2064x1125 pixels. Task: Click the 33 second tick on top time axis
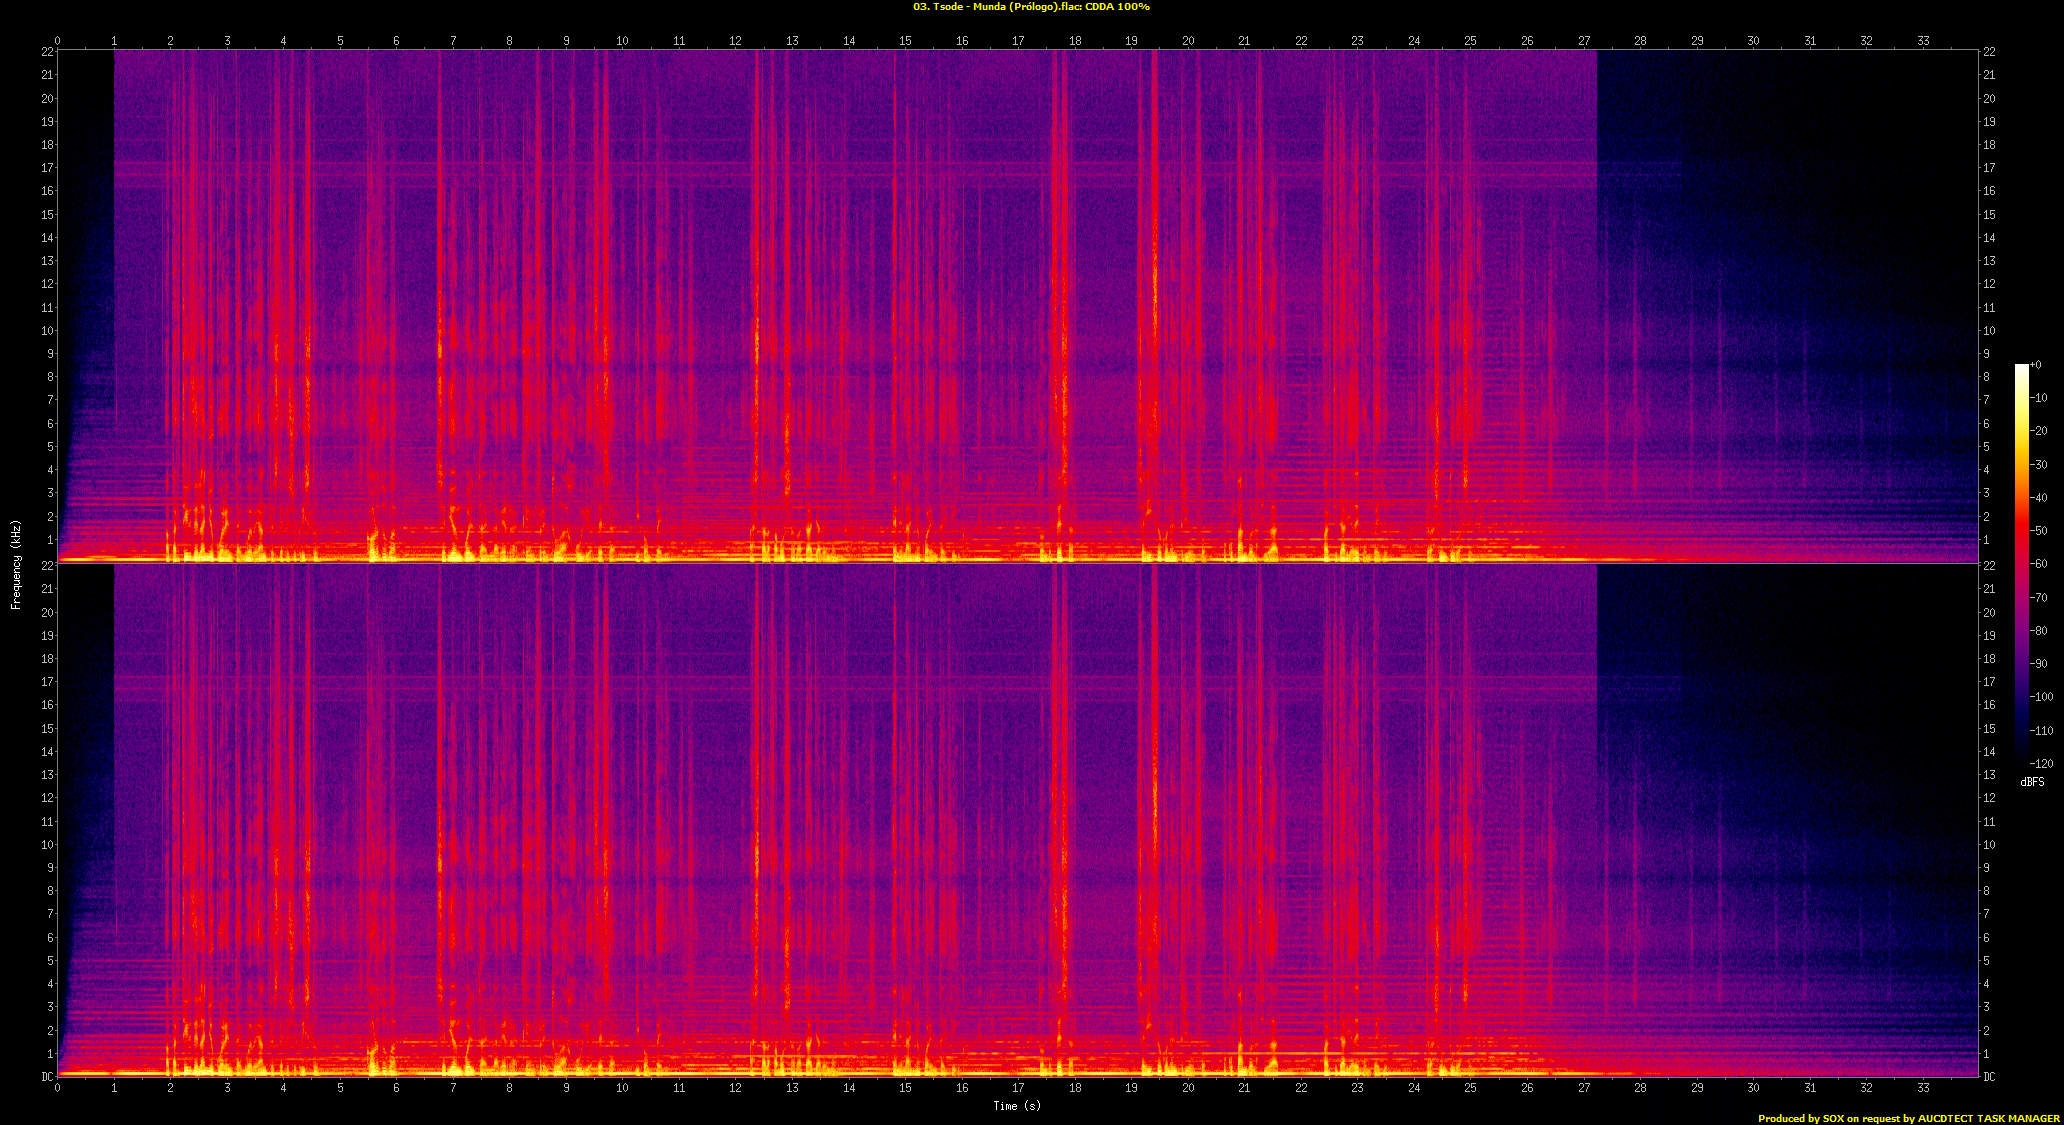point(1923,41)
